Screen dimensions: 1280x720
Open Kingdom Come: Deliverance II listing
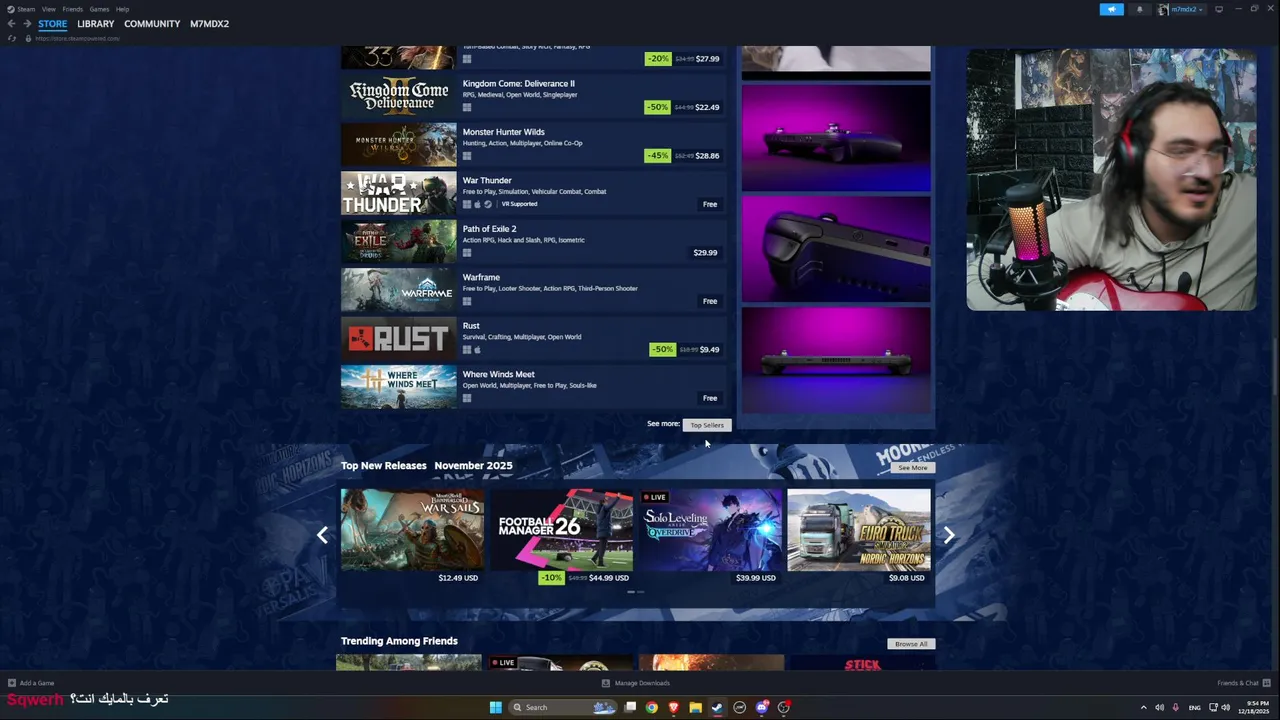tap(533, 96)
